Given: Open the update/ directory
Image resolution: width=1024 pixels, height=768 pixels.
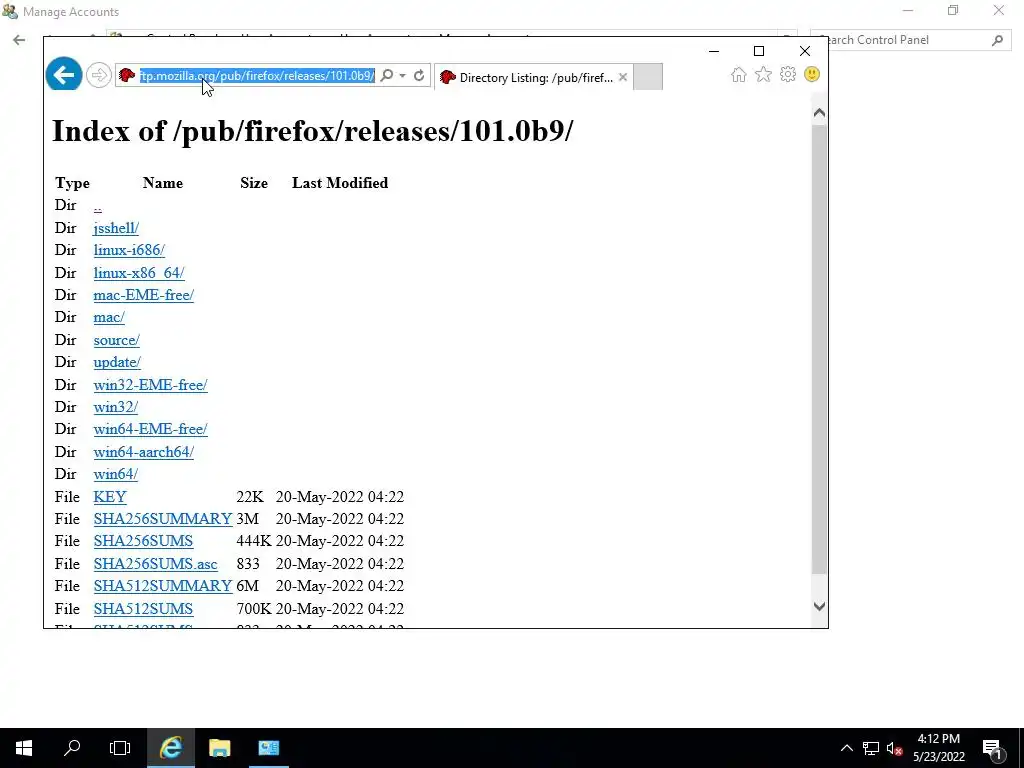Looking at the screenshot, I should pos(117,362).
